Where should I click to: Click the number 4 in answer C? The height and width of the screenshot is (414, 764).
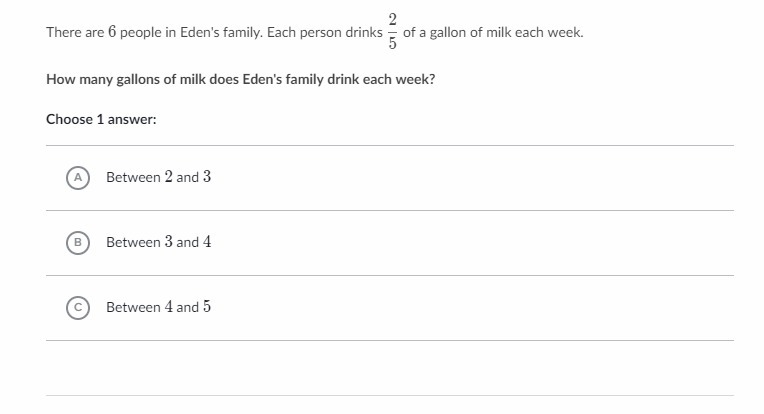(x=169, y=307)
